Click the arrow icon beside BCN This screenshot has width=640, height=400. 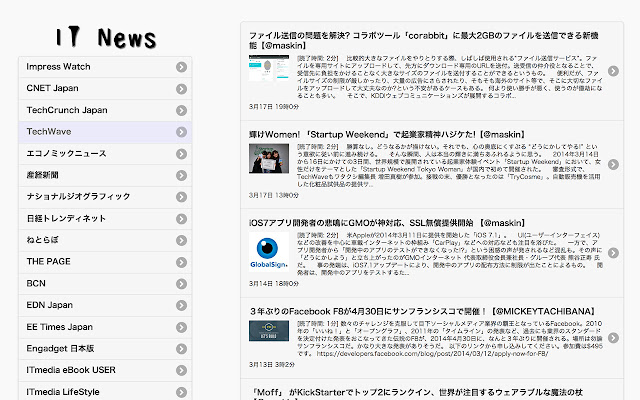click(182, 284)
